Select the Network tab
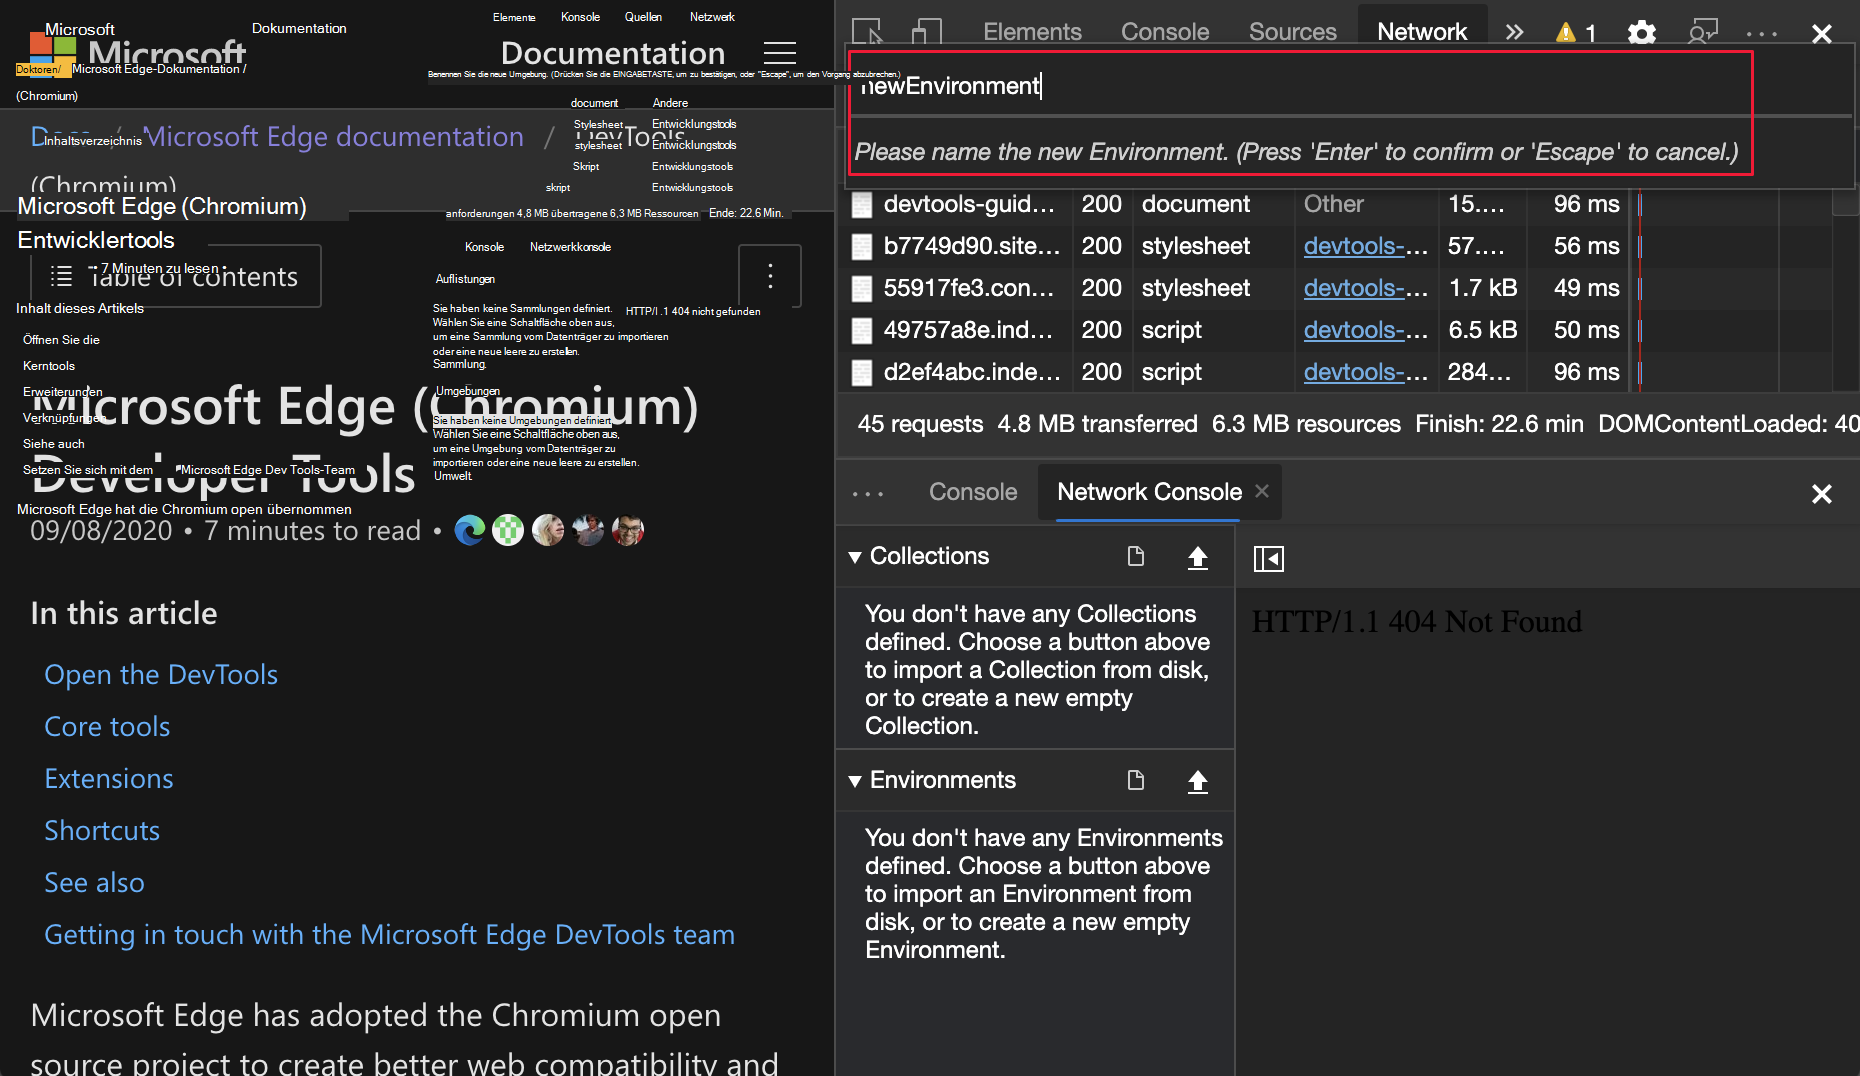Screen dimensions: 1860x1076 (x=1422, y=32)
